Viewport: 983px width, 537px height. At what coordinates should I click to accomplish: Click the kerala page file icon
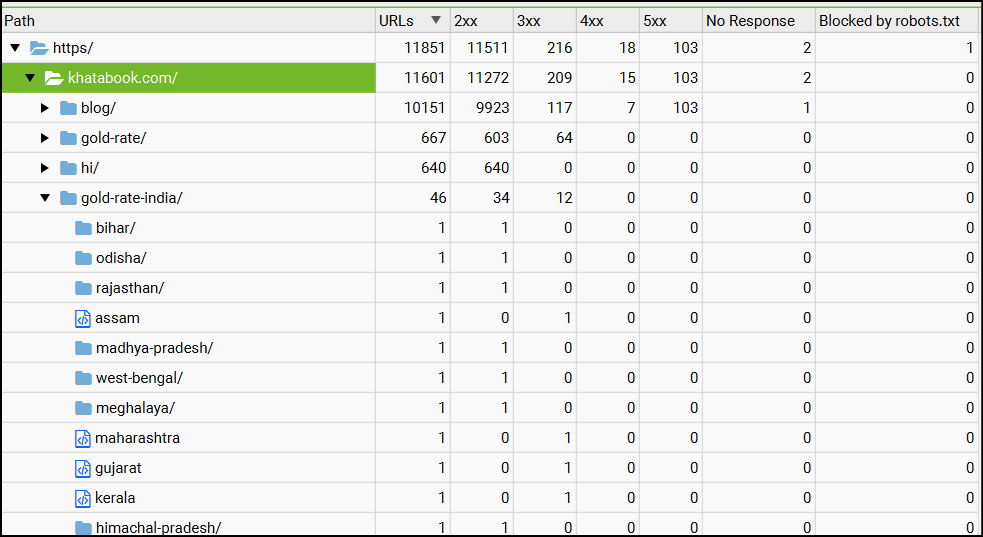[83, 498]
